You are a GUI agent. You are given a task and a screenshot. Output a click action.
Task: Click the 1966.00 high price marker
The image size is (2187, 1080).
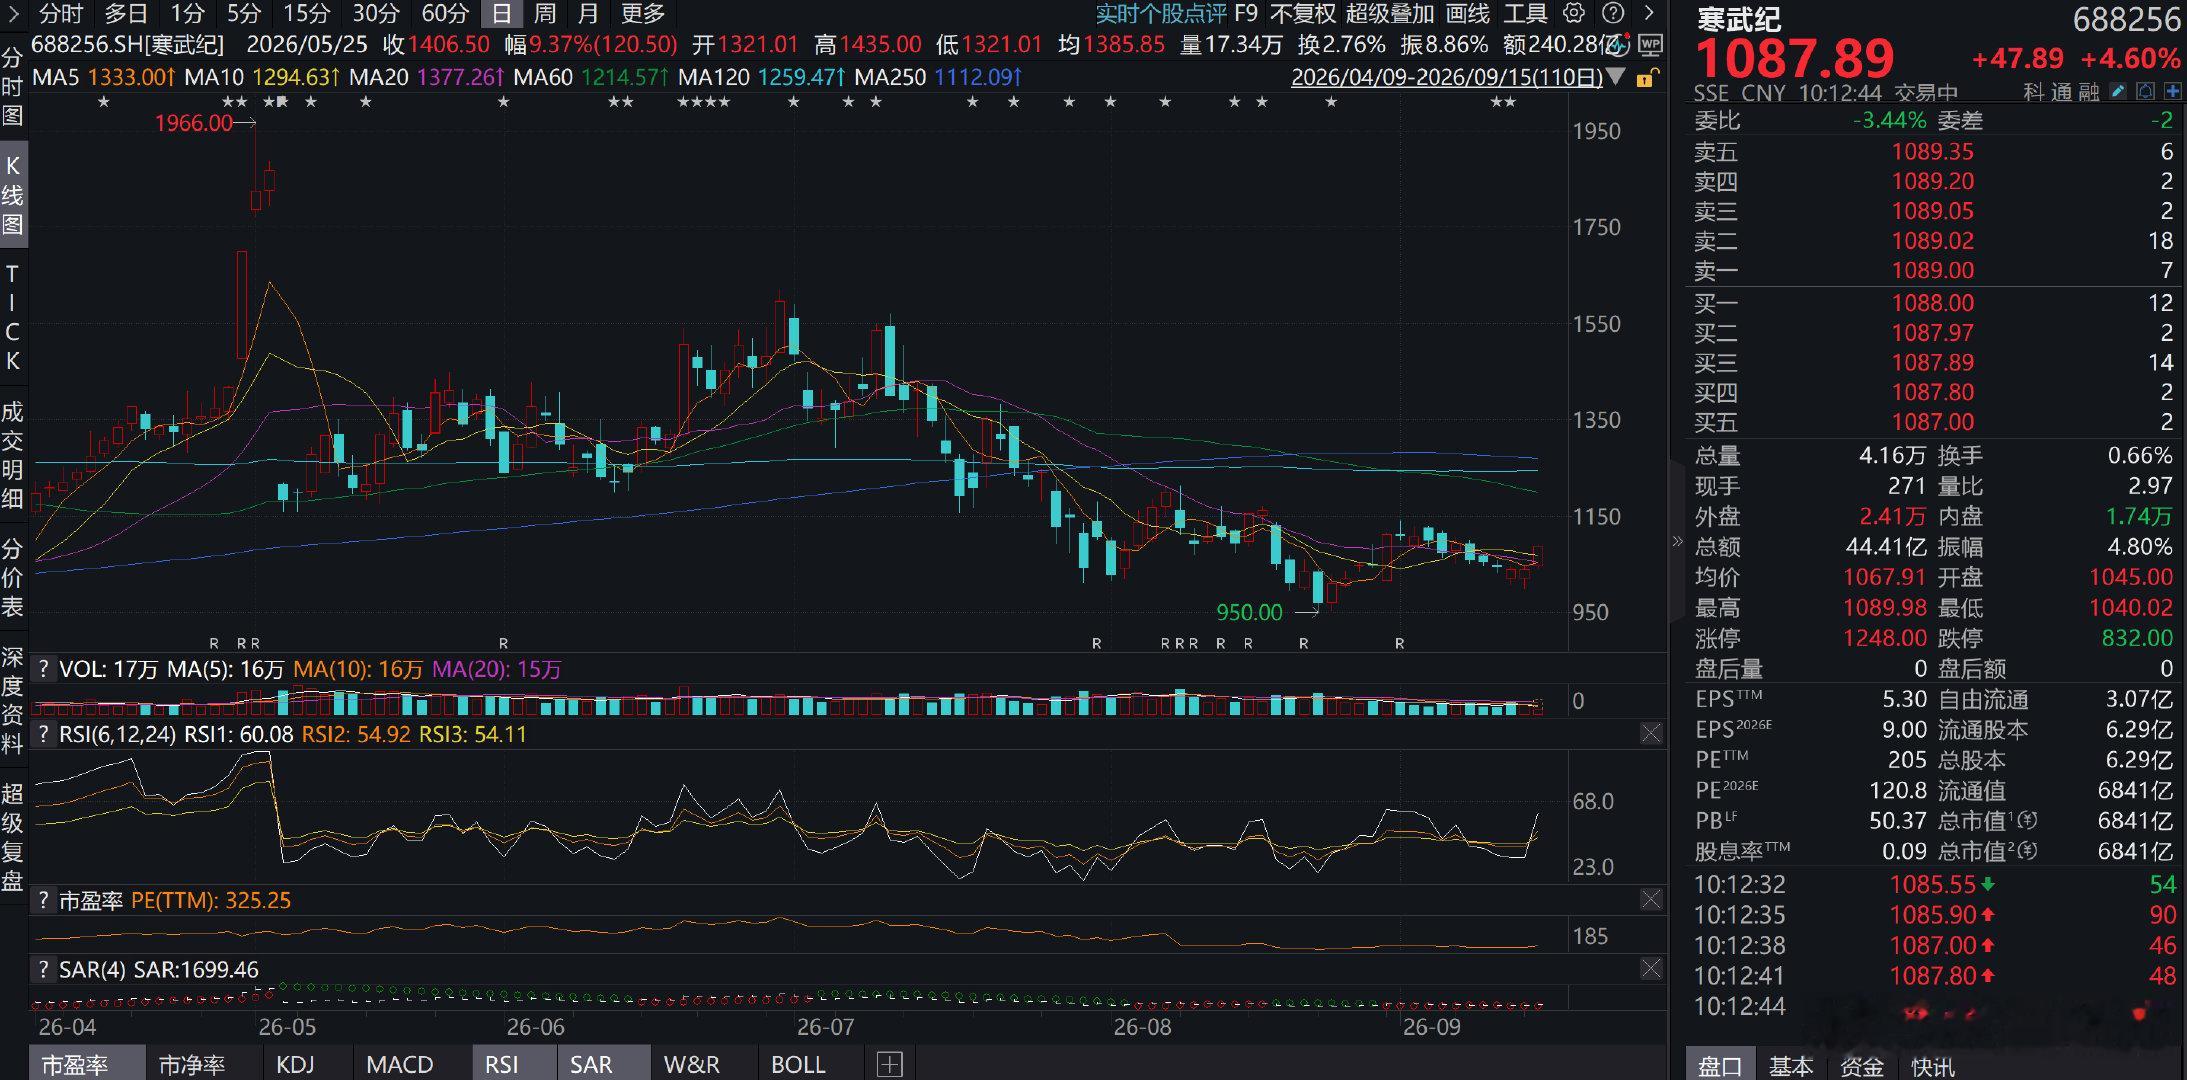point(194,123)
